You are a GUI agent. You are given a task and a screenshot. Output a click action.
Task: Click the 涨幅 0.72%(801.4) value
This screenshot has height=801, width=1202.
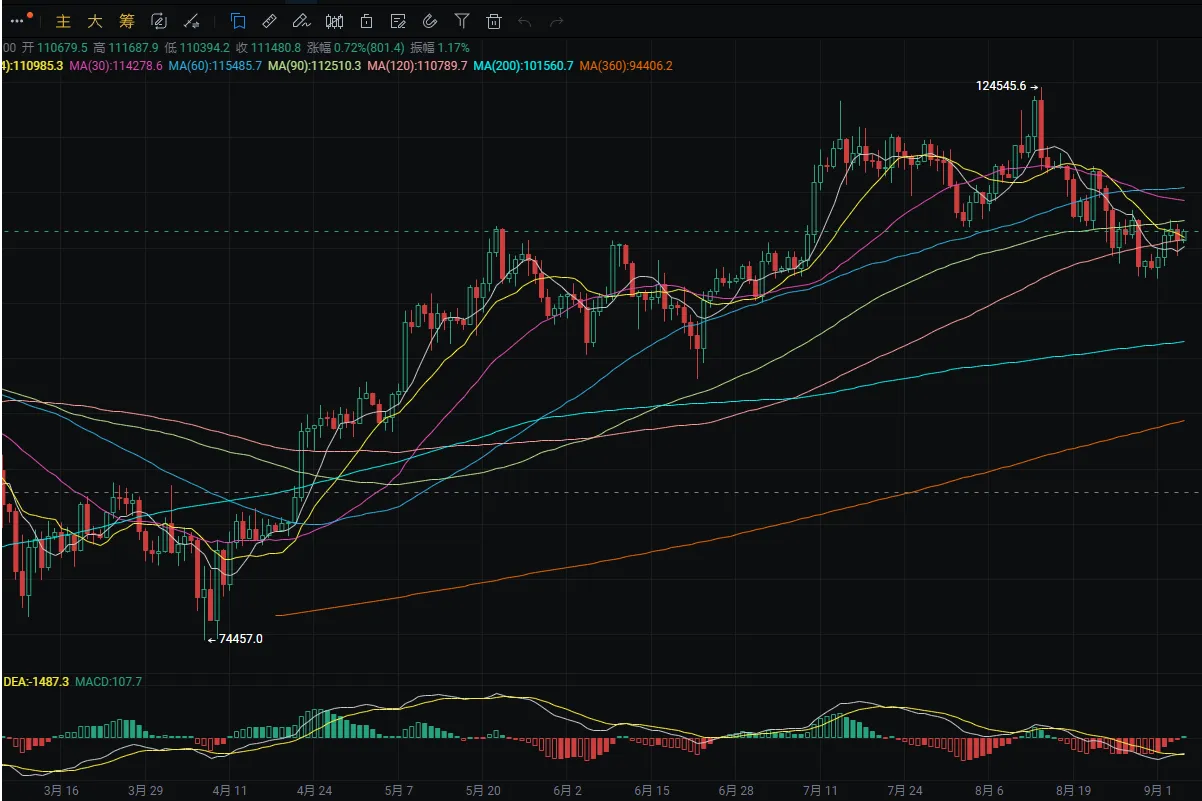tap(358, 47)
